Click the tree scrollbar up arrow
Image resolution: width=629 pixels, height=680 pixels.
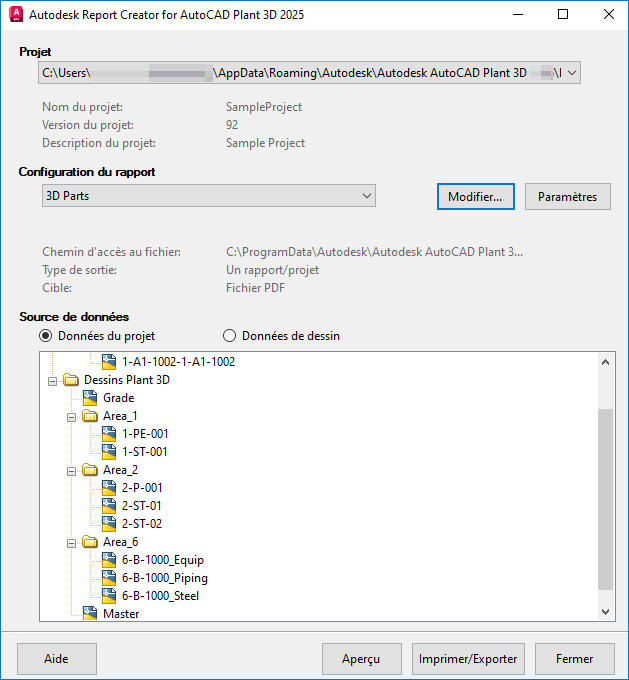pos(606,362)
